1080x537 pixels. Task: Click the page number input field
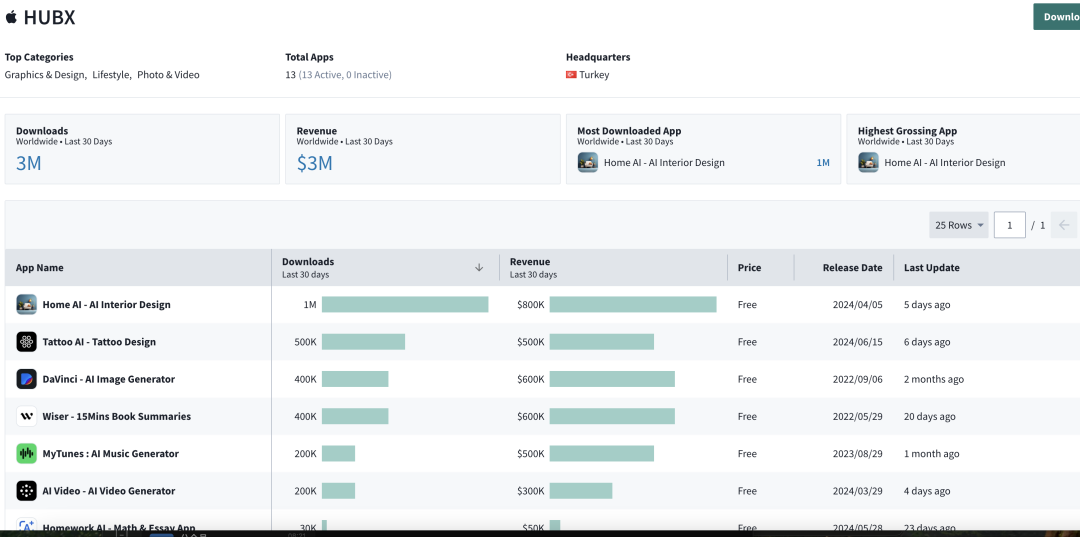(x=1010, y=225)
